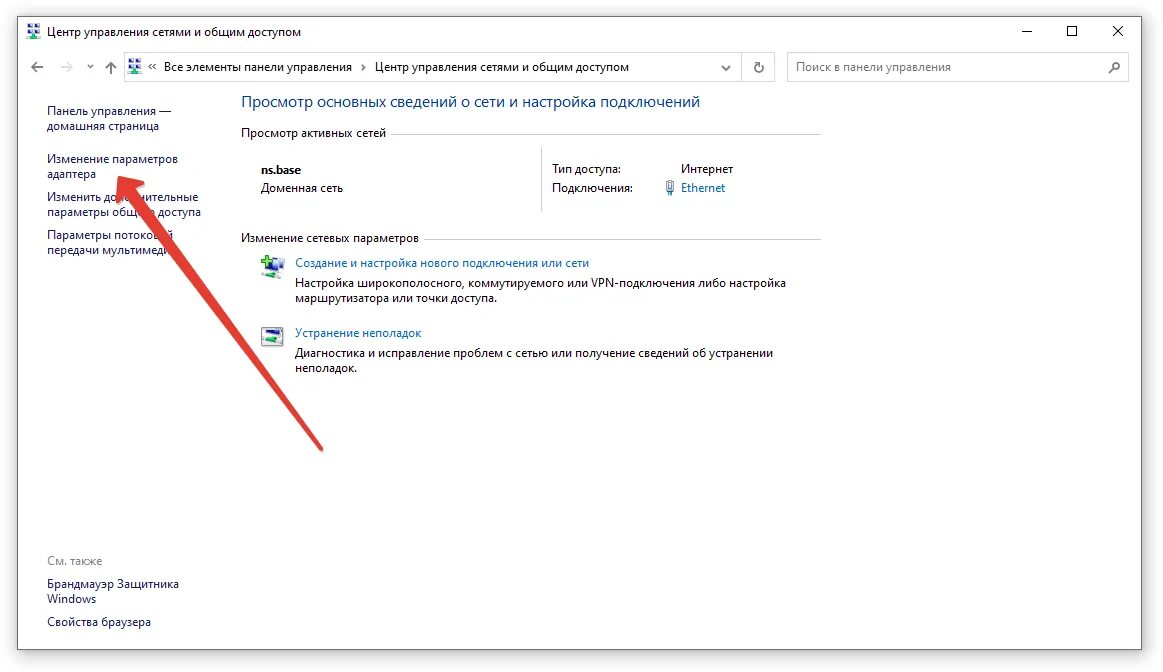The image size is (1163, 672).
Task: Click the window title bar network icon
Action: 34,32
